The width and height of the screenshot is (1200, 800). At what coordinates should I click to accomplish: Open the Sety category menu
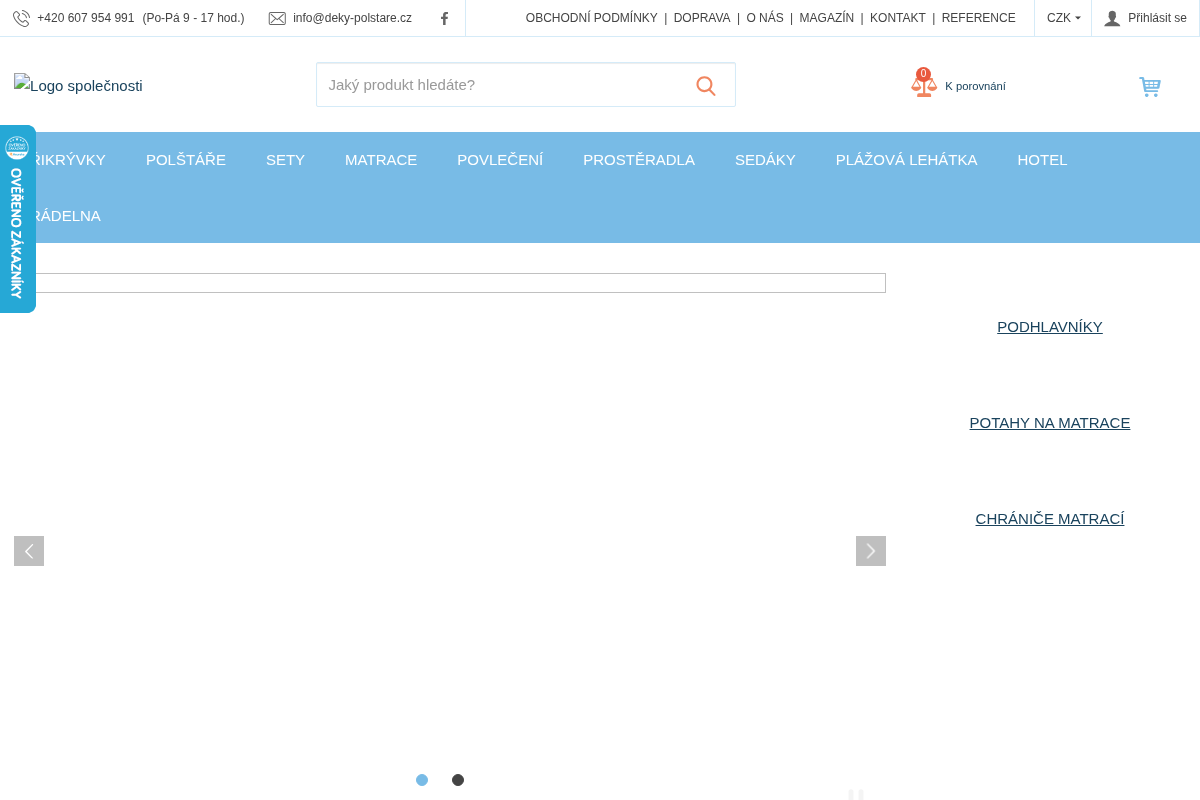[285, 160]
